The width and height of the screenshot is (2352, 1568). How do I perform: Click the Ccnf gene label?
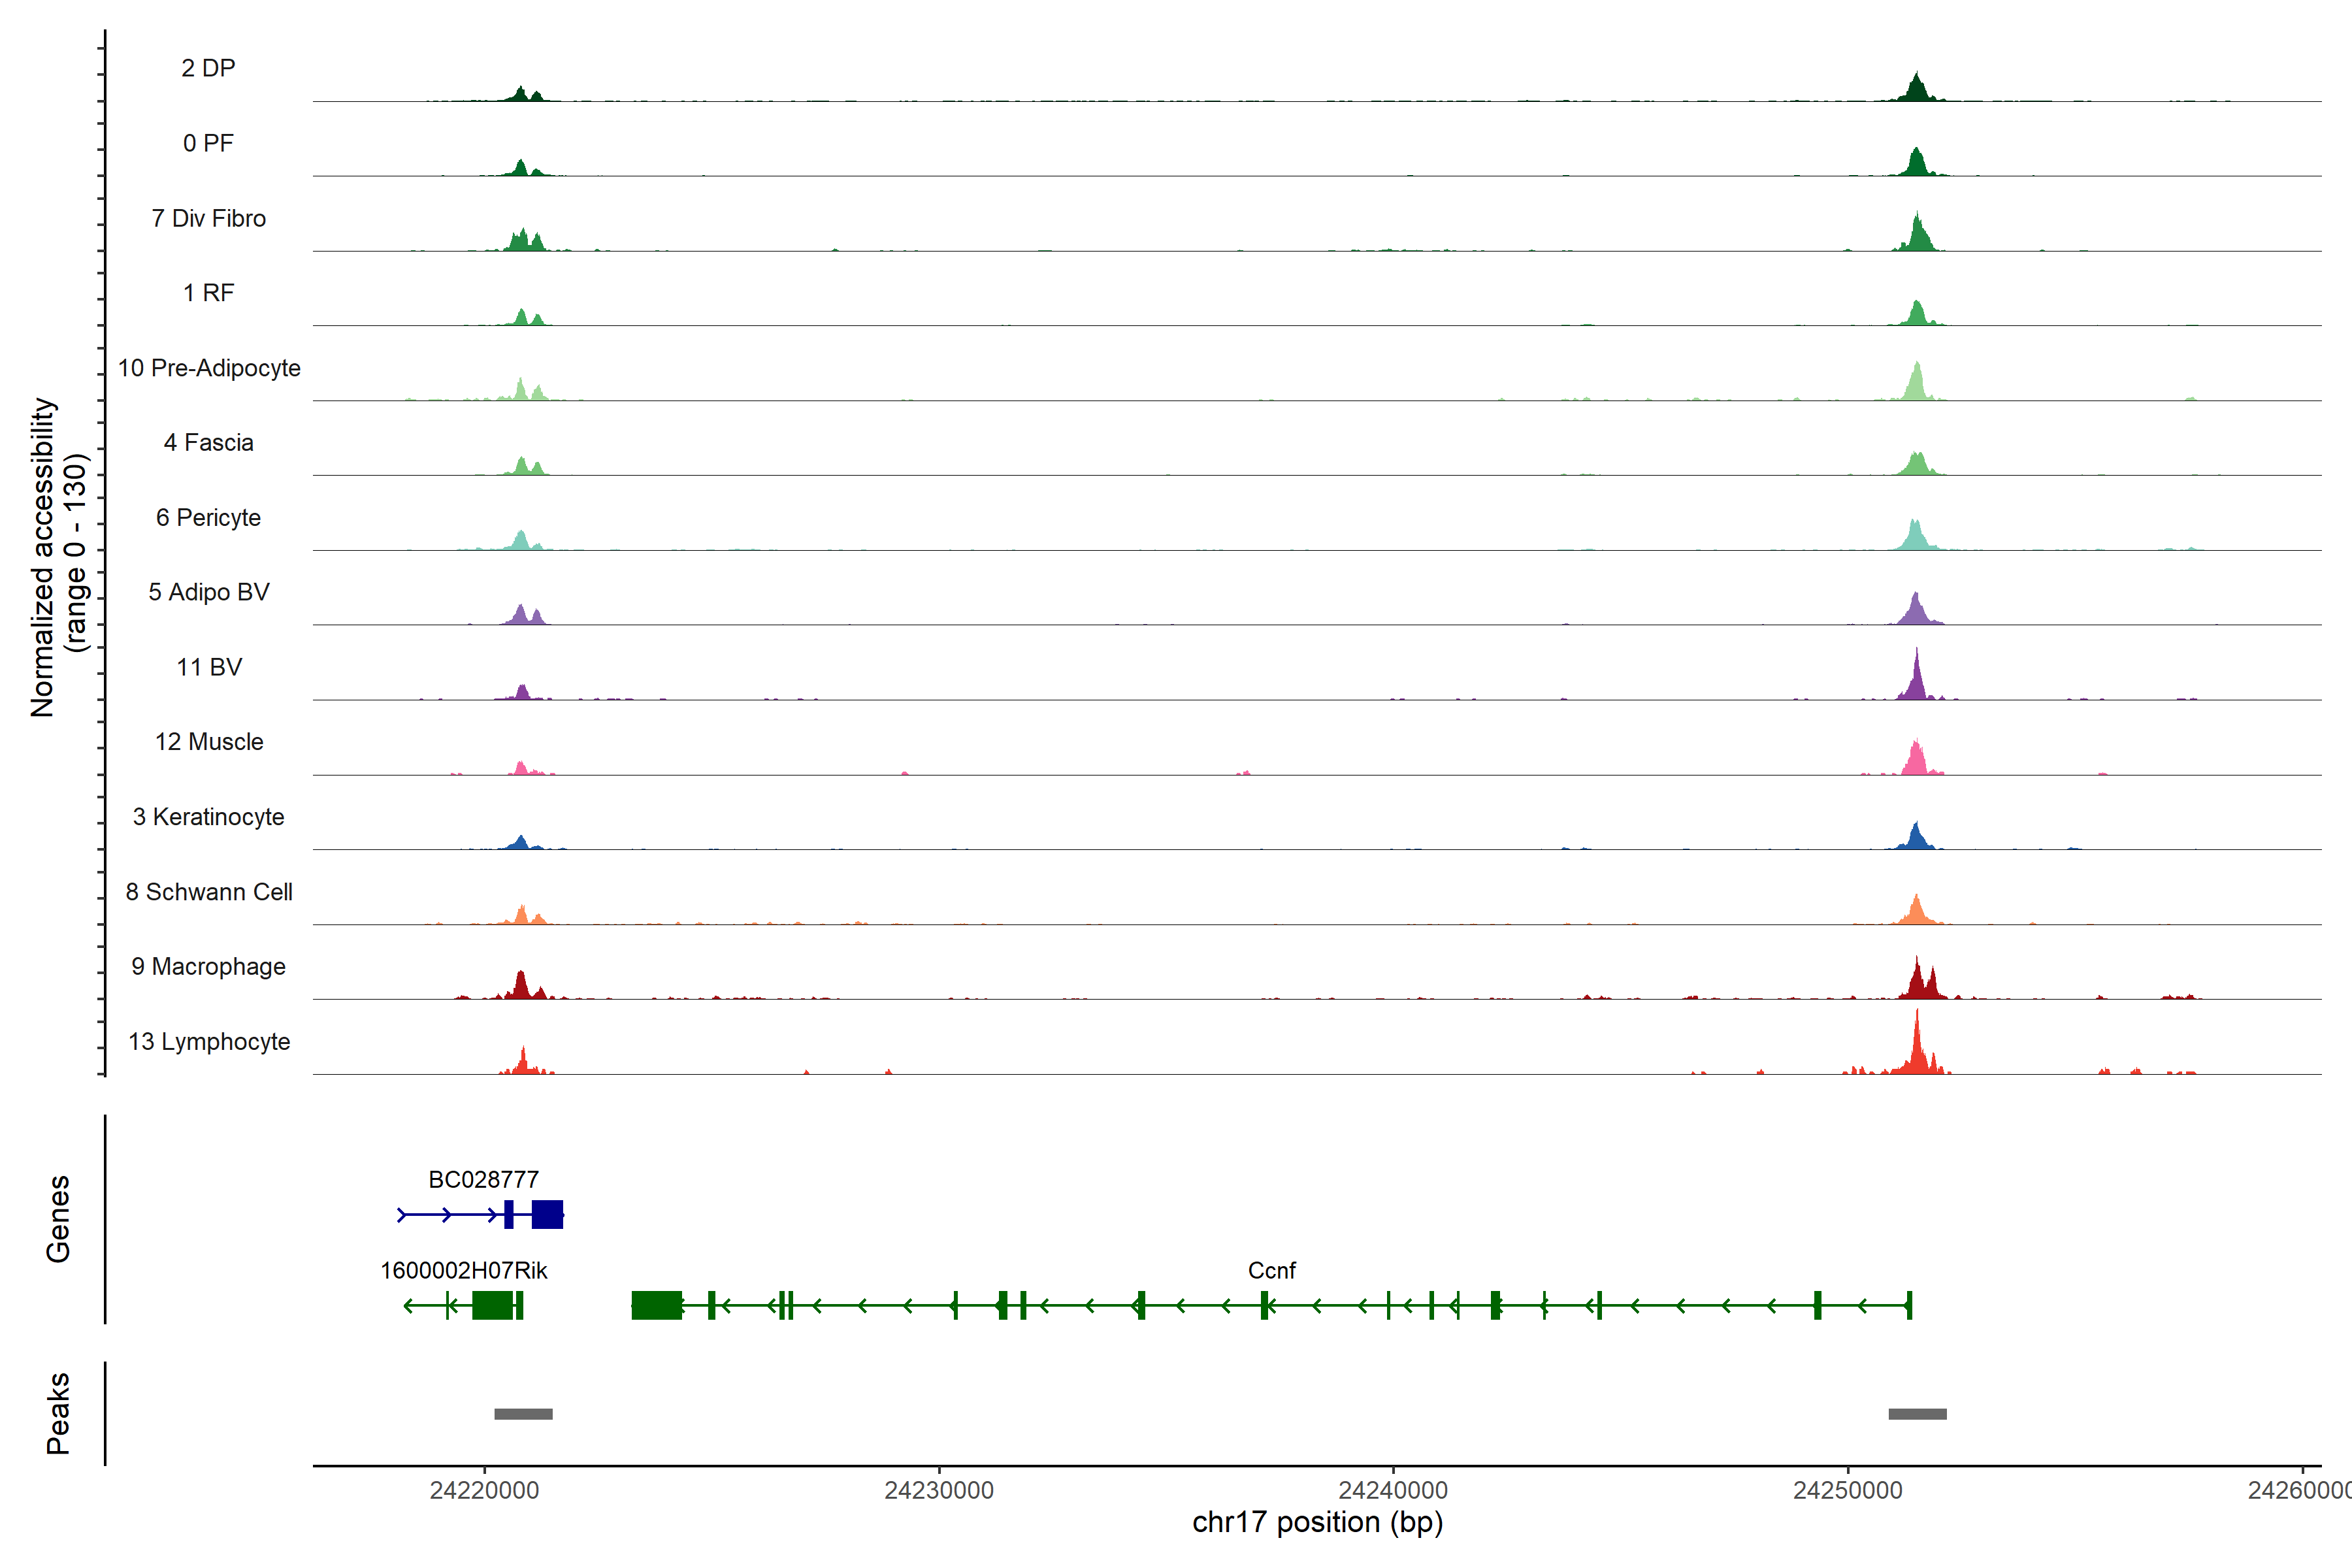tap(1271, 1270)
